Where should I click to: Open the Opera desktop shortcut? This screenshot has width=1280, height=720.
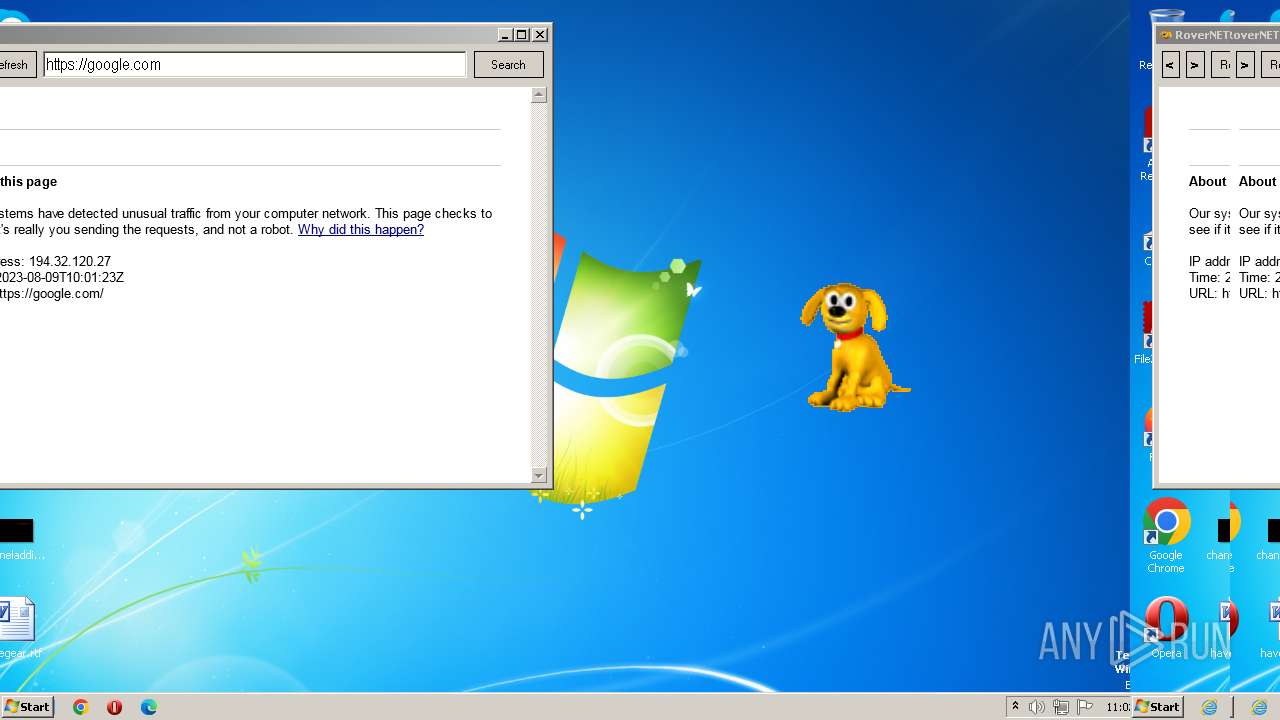point(1166,628)
